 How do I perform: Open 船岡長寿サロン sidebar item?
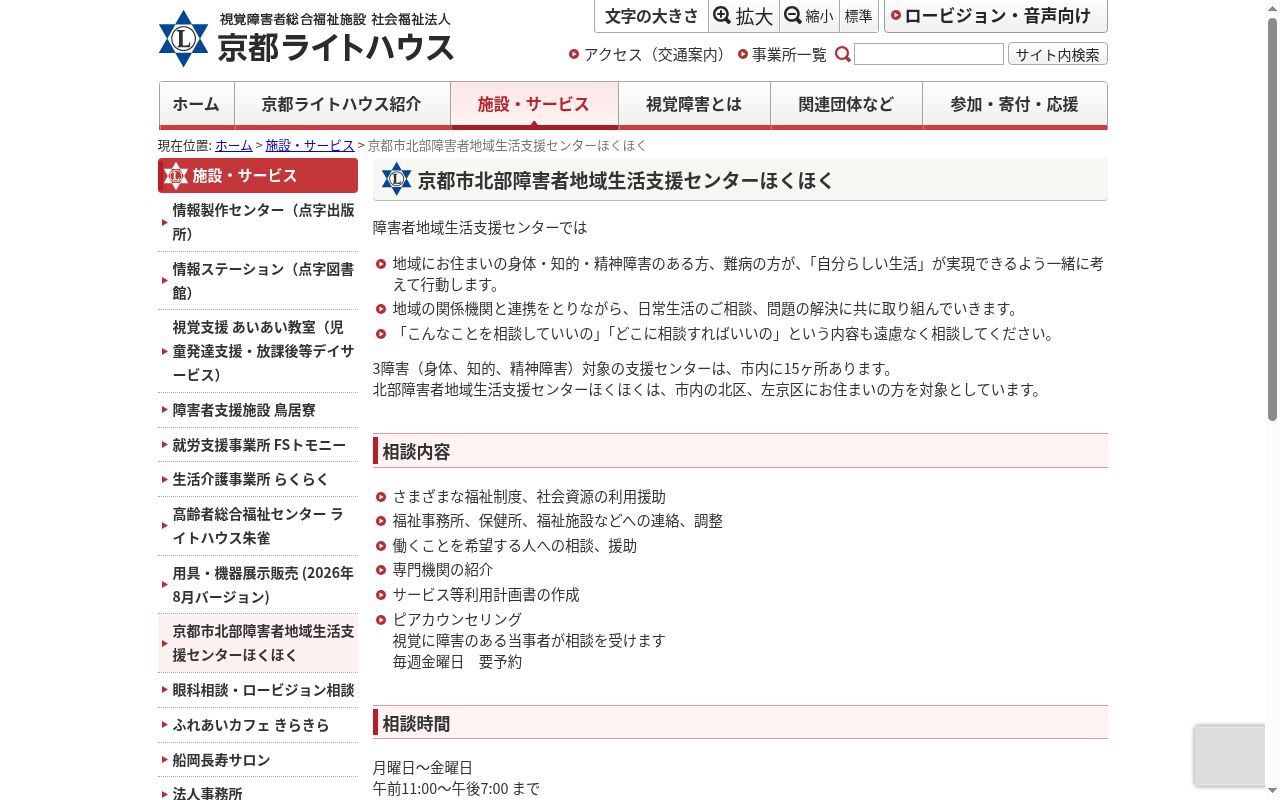[x=258, y=760]
